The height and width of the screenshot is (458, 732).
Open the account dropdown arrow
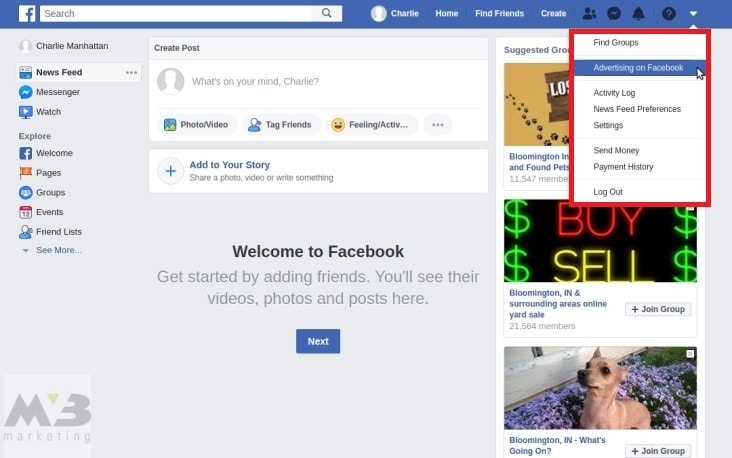click(x=694, y=14)
